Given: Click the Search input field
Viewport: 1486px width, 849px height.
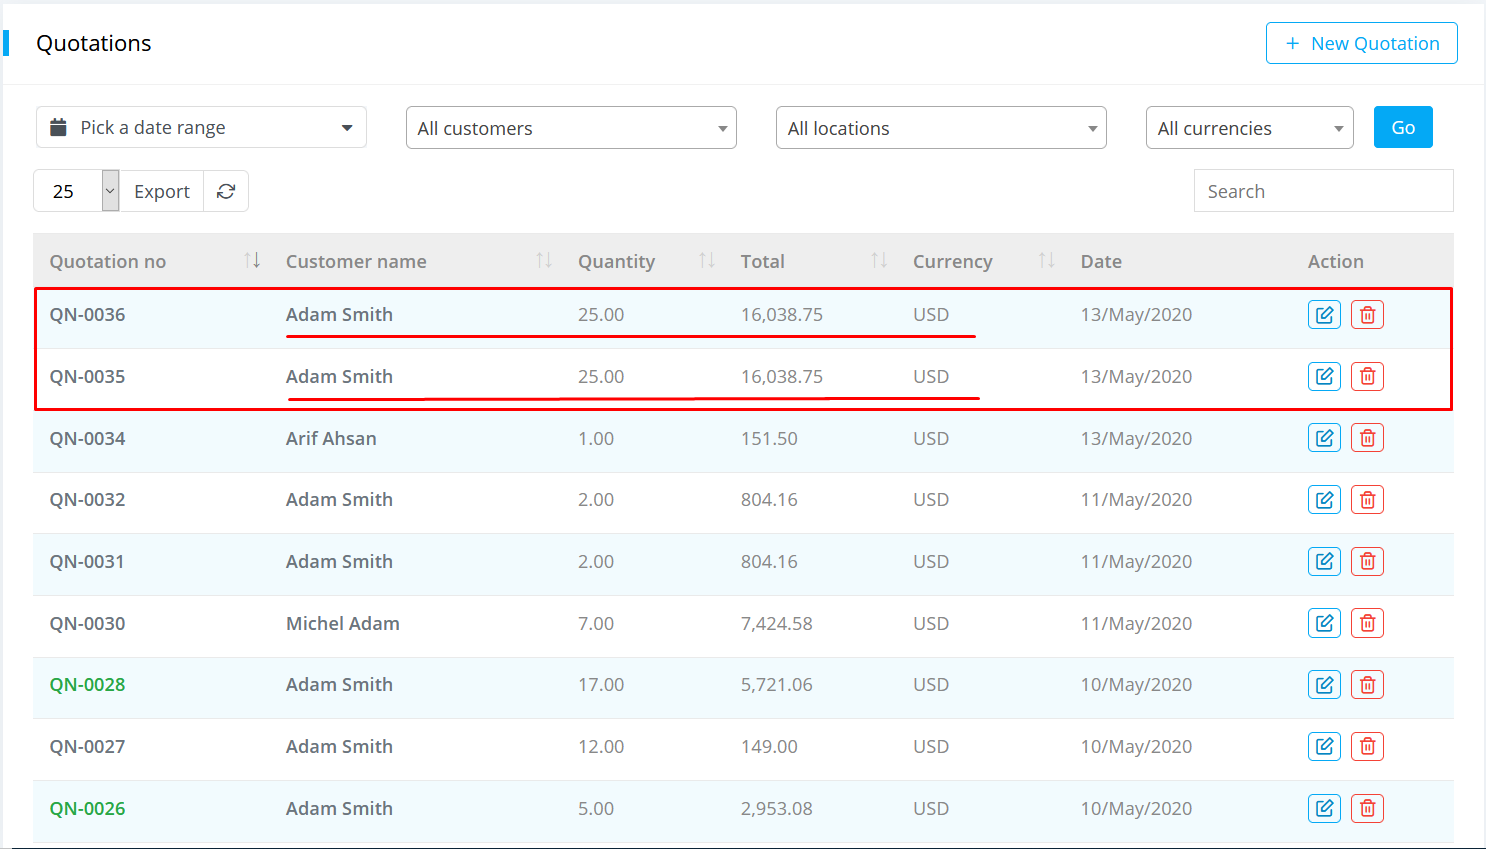Looking at the screenshot, I should coord(1323,191).
